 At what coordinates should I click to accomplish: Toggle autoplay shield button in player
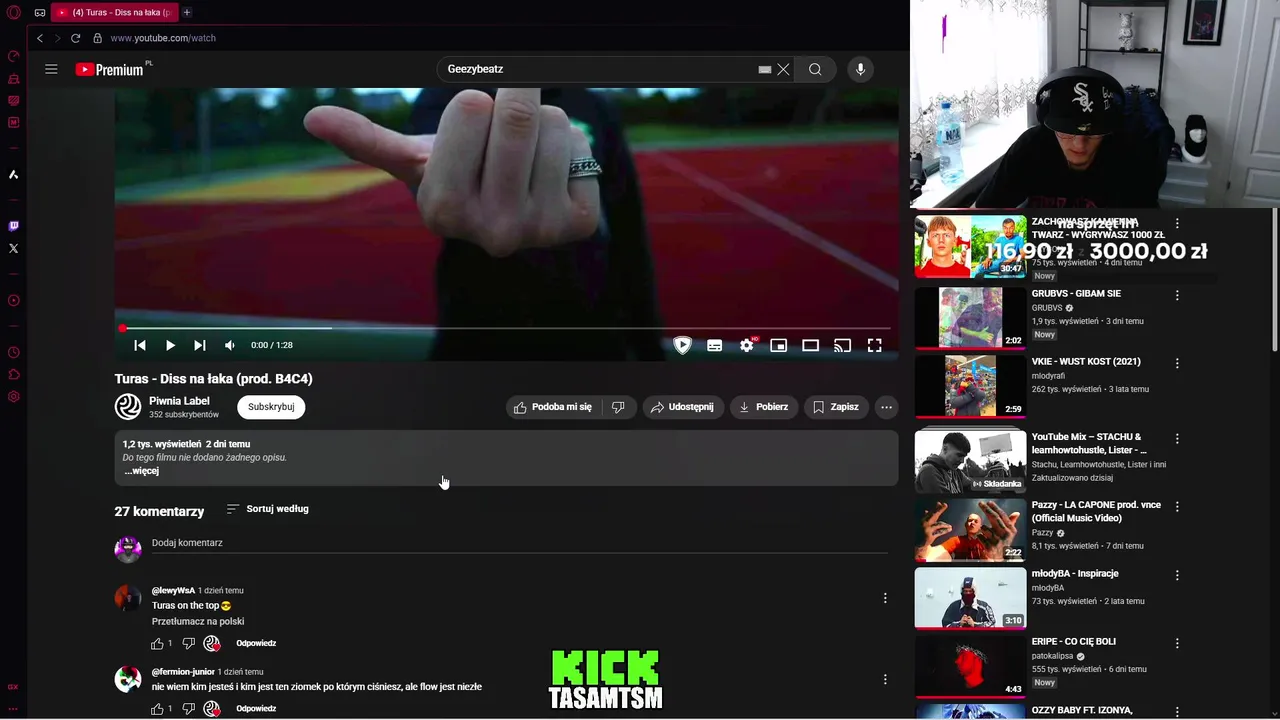[x=682, y=345]
